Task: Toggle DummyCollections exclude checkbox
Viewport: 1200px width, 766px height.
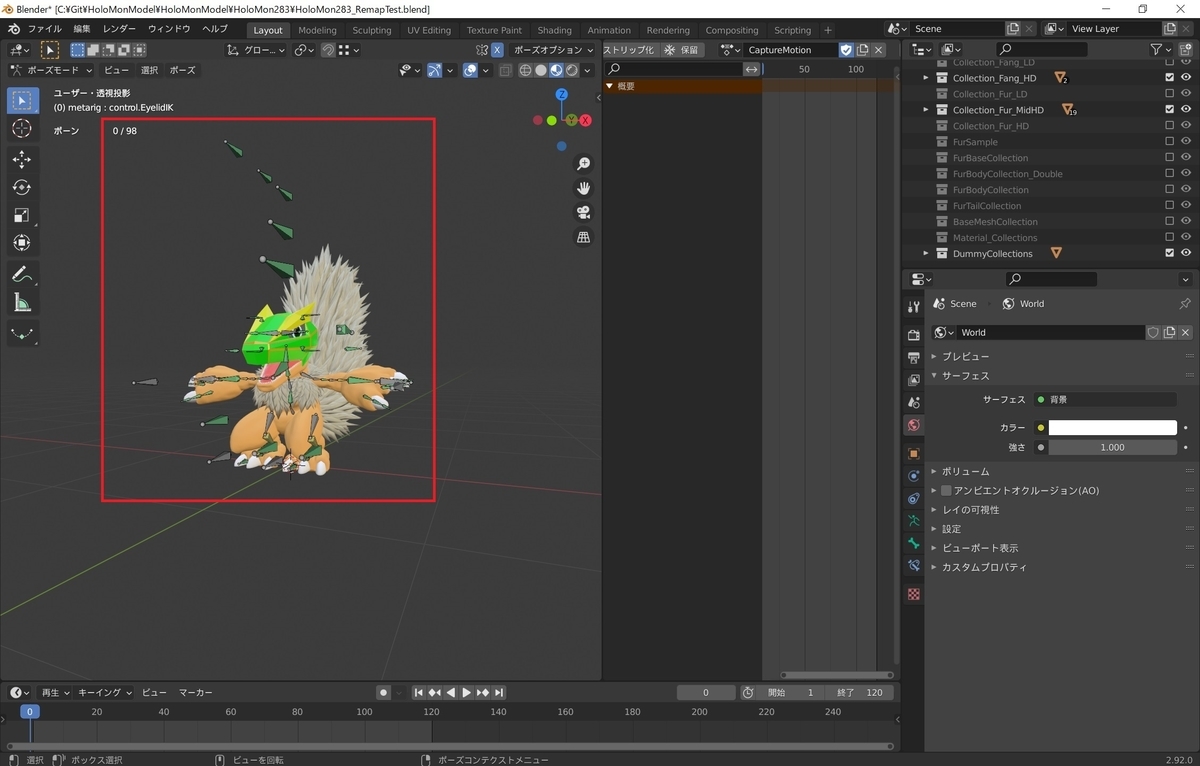Action: point(1170,254)
